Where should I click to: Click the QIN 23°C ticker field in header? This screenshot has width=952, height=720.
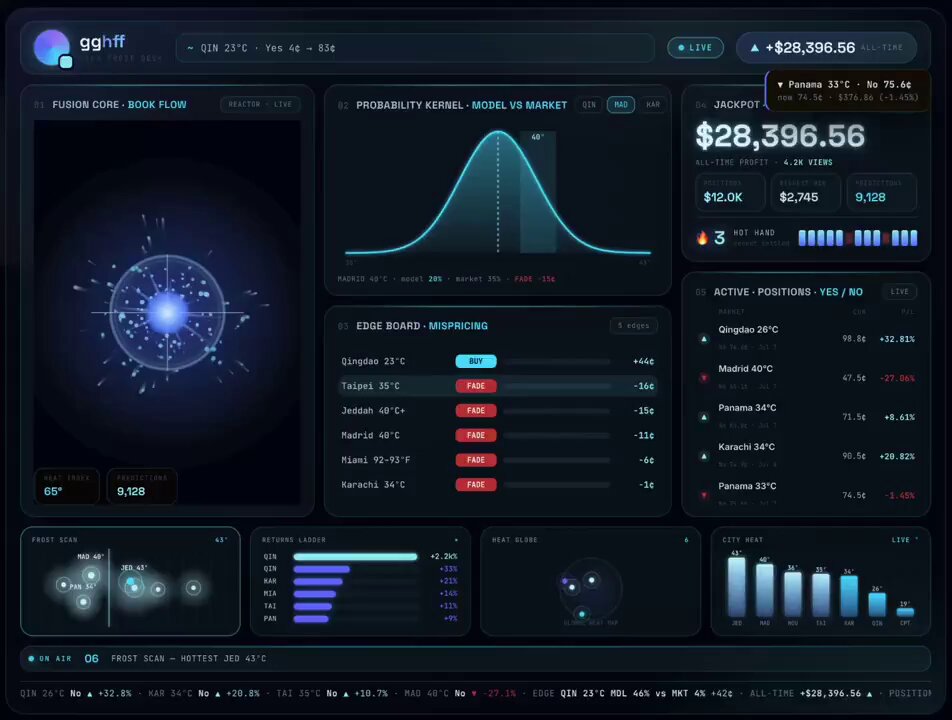click(x=415, y=48)
